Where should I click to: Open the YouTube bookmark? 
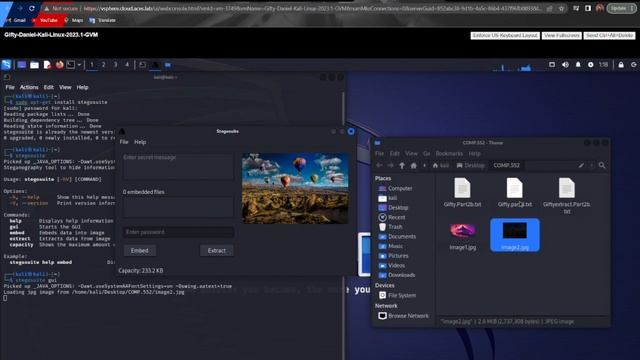(x=45, y=20)
